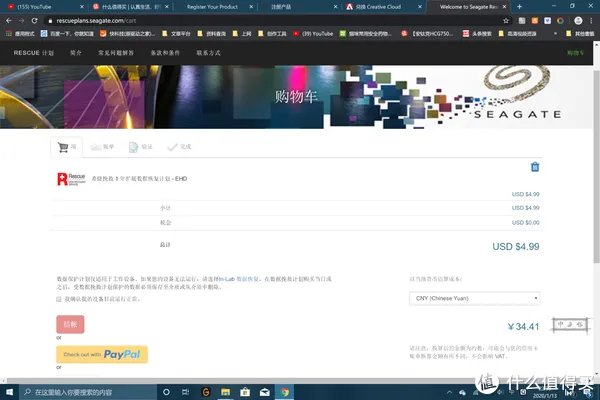600x400 pixels.
Task: Go back with the browser back arrow
Action: [8, 21]
